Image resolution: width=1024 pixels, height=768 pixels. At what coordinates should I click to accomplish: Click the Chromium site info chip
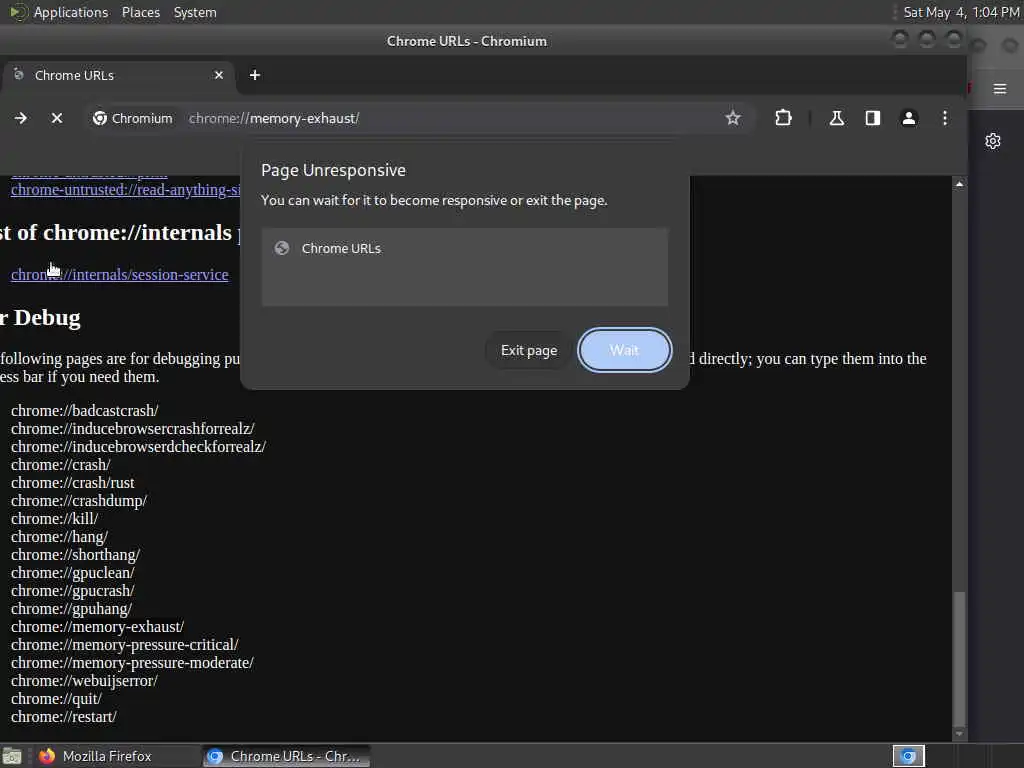point(133,118)
